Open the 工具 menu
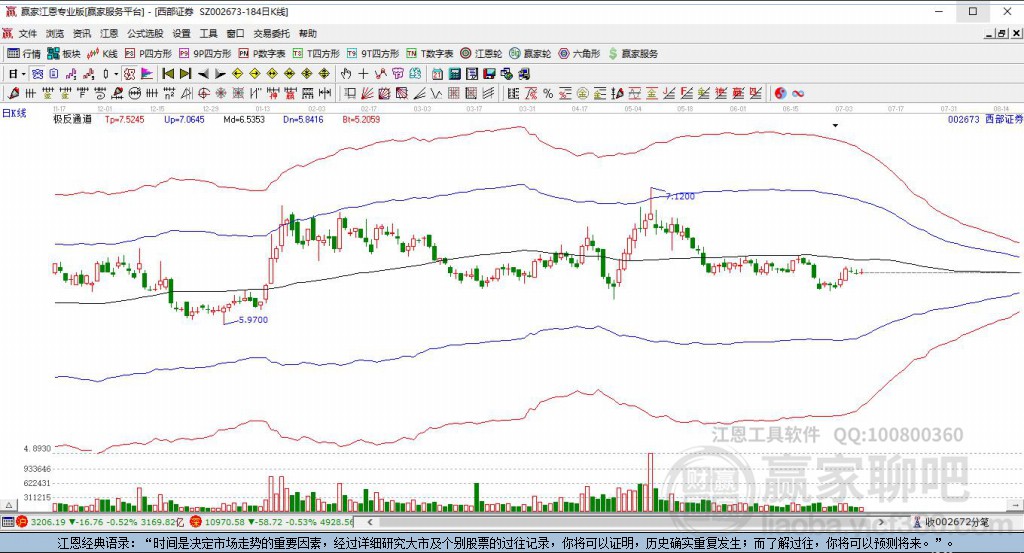1024x553 pixels. pos(208,33)
